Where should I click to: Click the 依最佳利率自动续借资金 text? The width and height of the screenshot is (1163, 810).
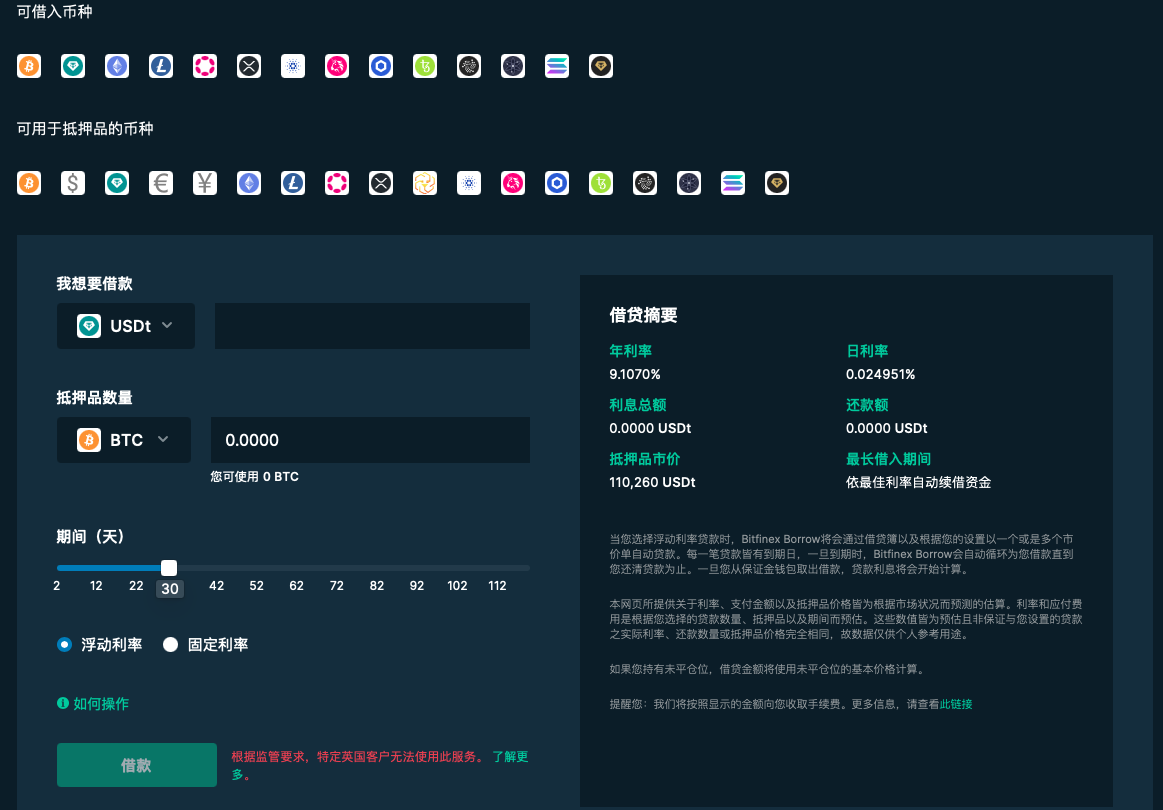918,482
